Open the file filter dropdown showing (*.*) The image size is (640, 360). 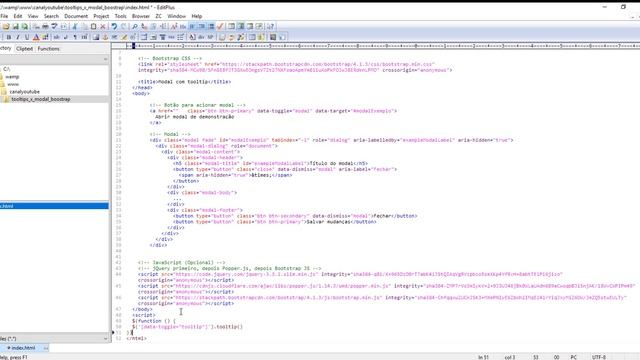tap(105, 338)
